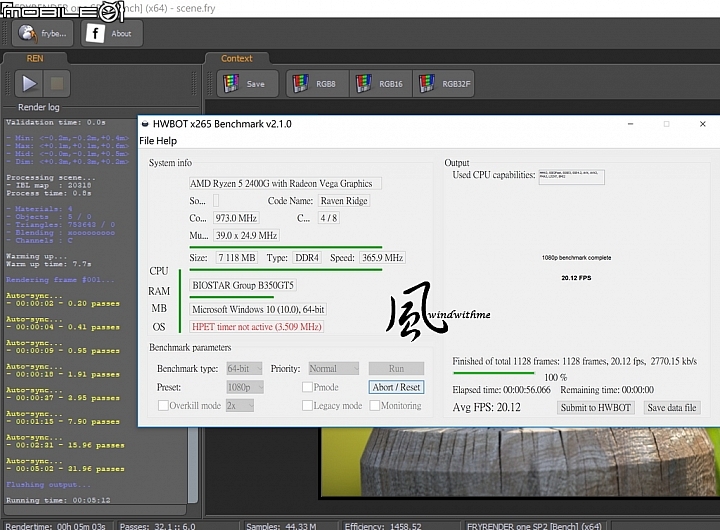Click the Rendertime status bar entry
The image size is (720, 530).
point(56,526)
